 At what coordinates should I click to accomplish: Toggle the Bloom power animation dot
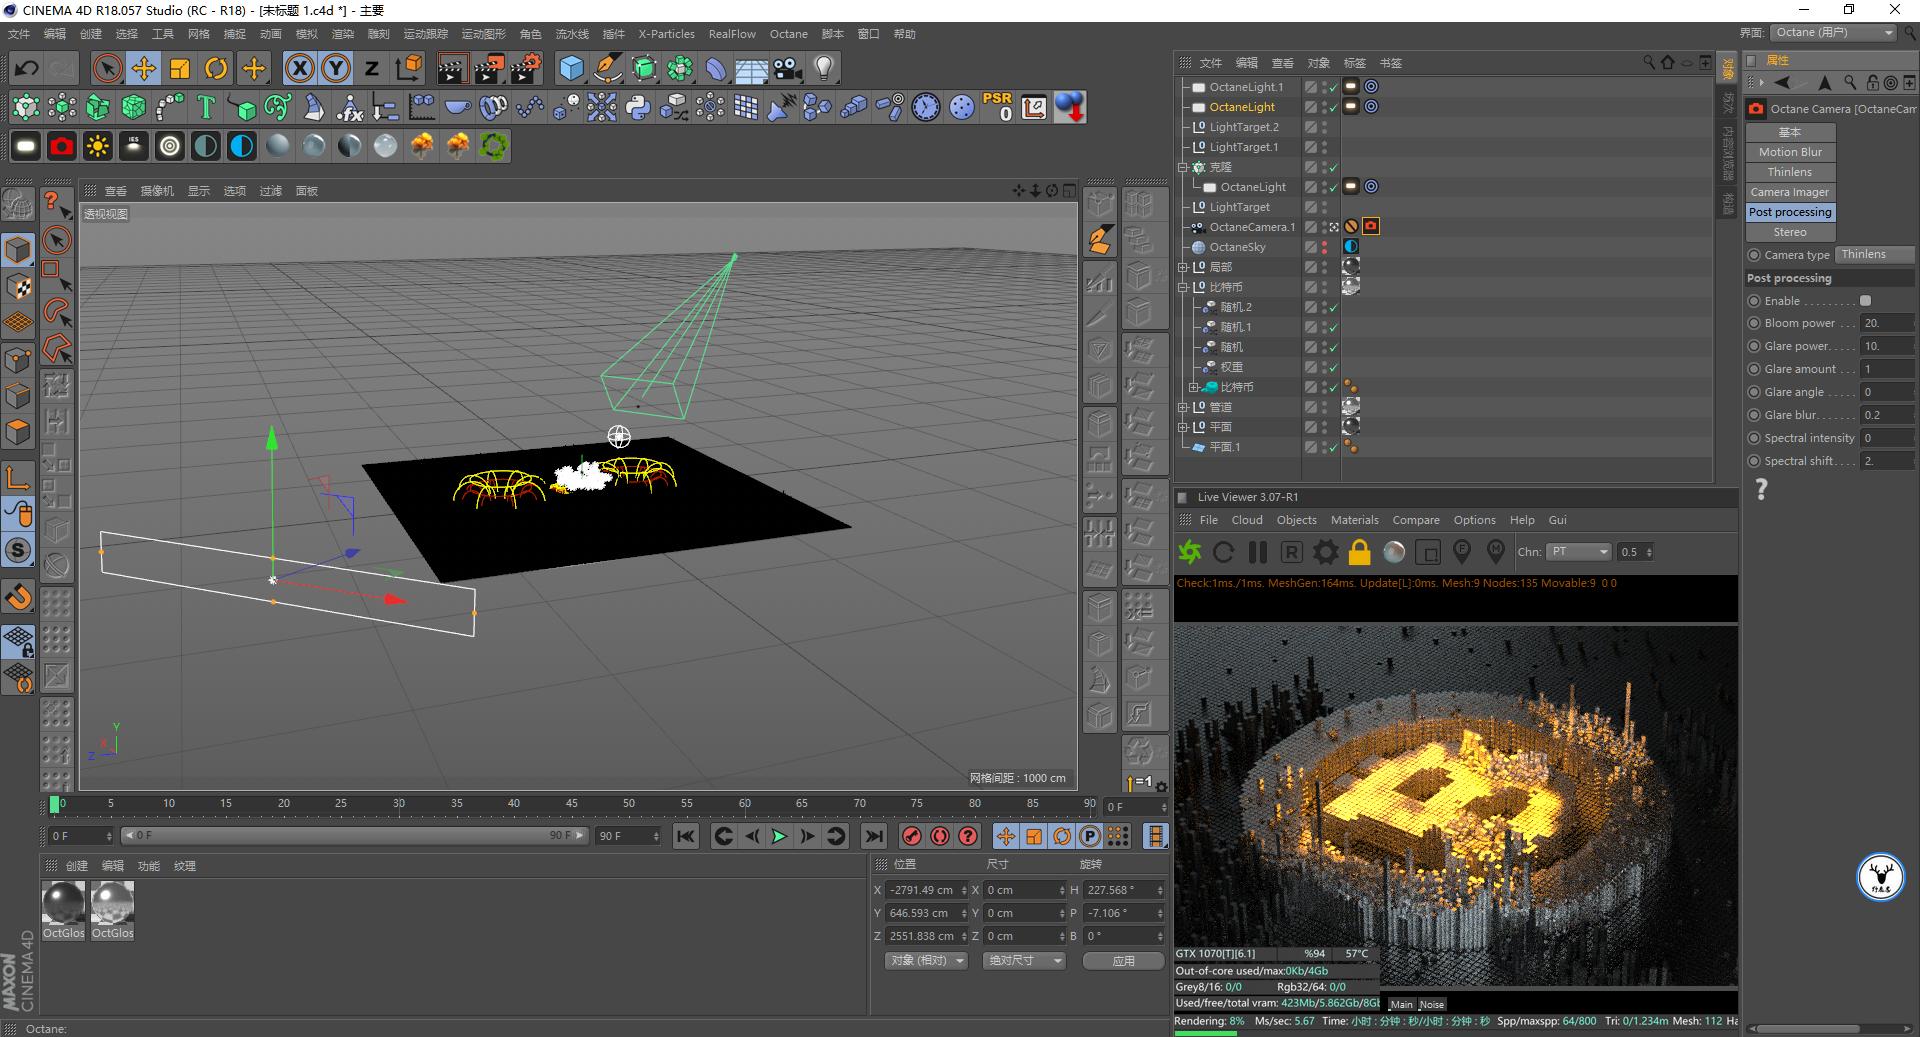click(x=1754, y=323)
